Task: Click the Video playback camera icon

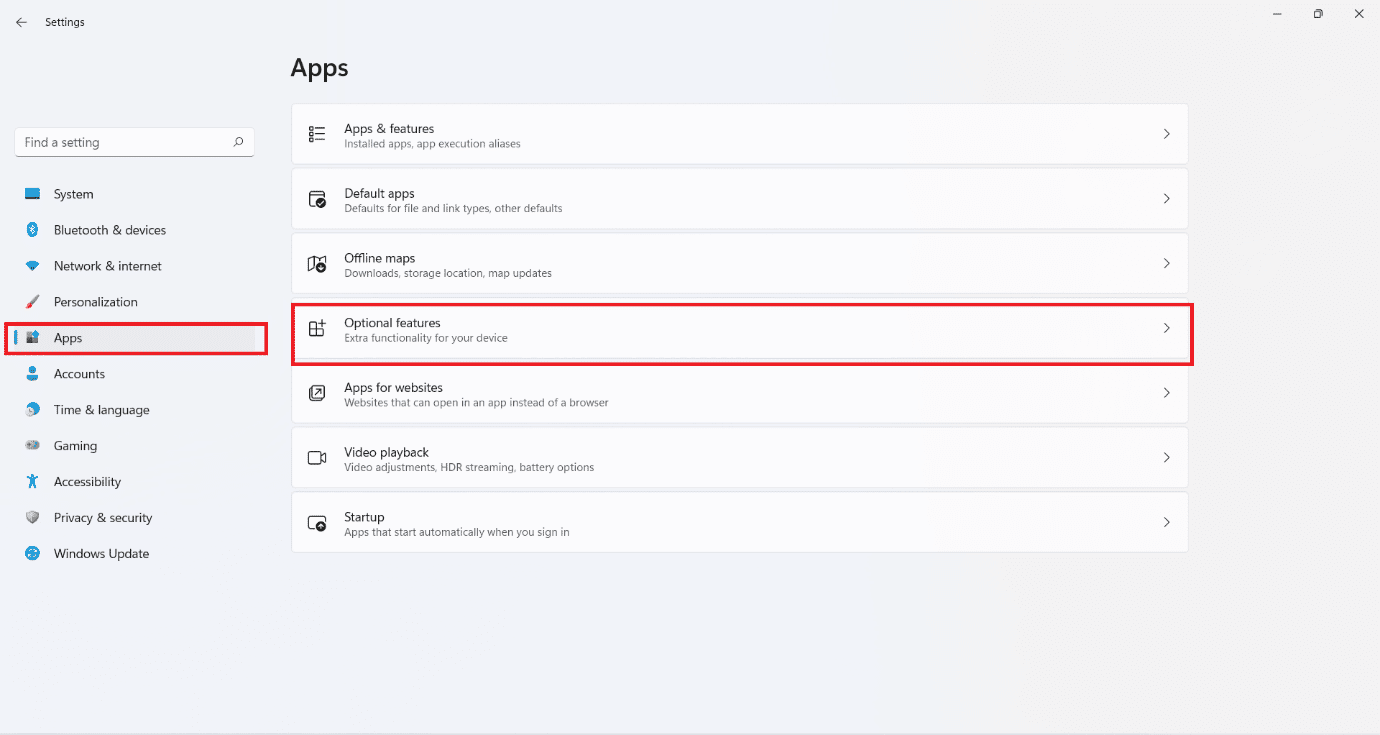Action: (x=317, y=458)
